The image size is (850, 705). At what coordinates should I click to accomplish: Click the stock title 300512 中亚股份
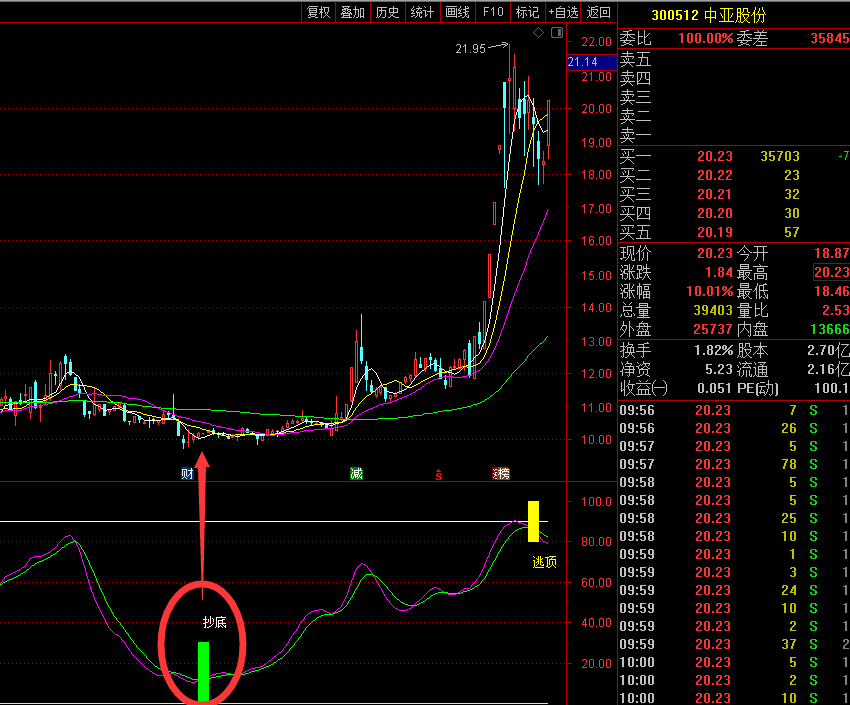(x=709, y=15)
